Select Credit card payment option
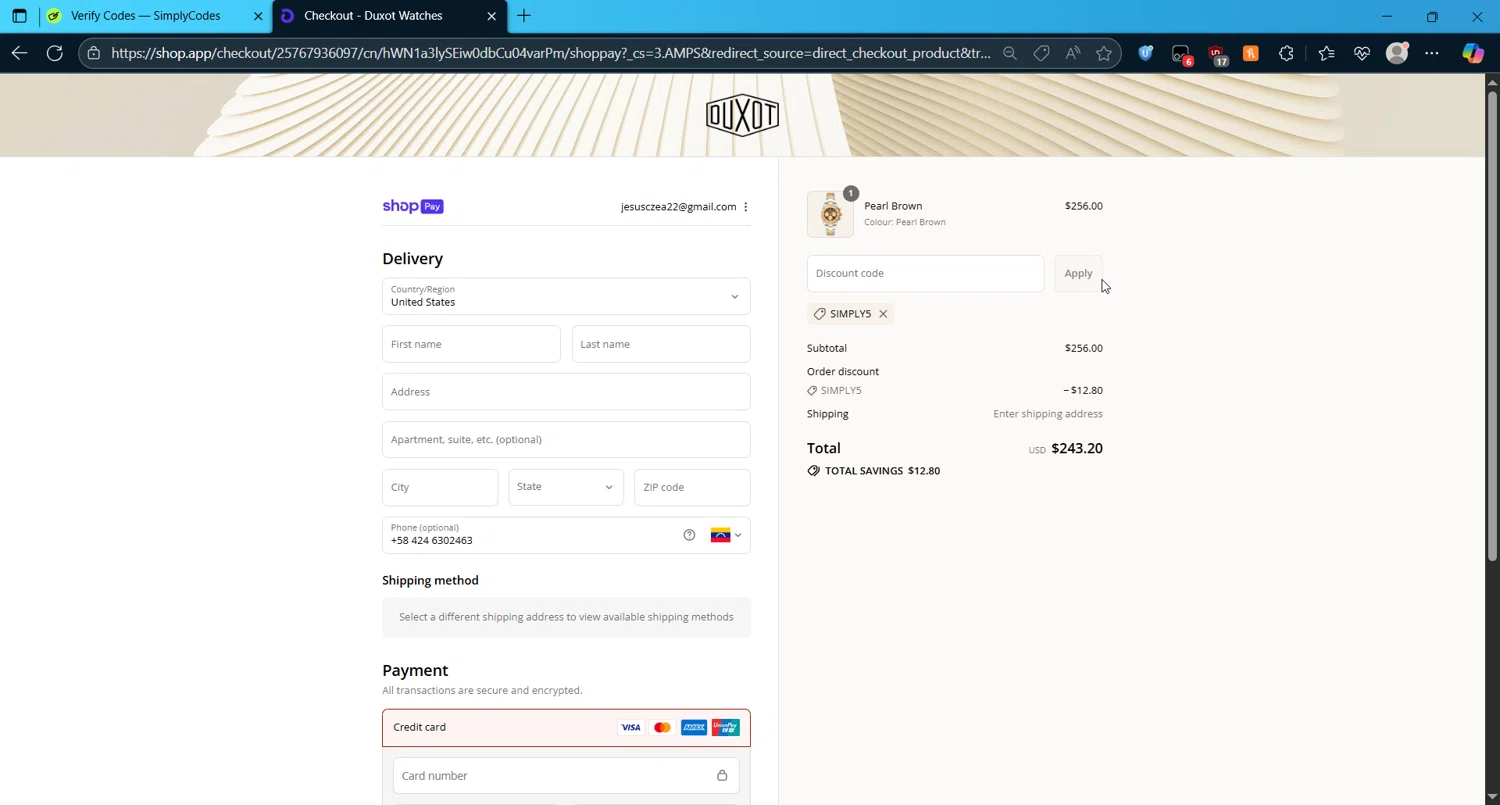 tap(566, 728)
